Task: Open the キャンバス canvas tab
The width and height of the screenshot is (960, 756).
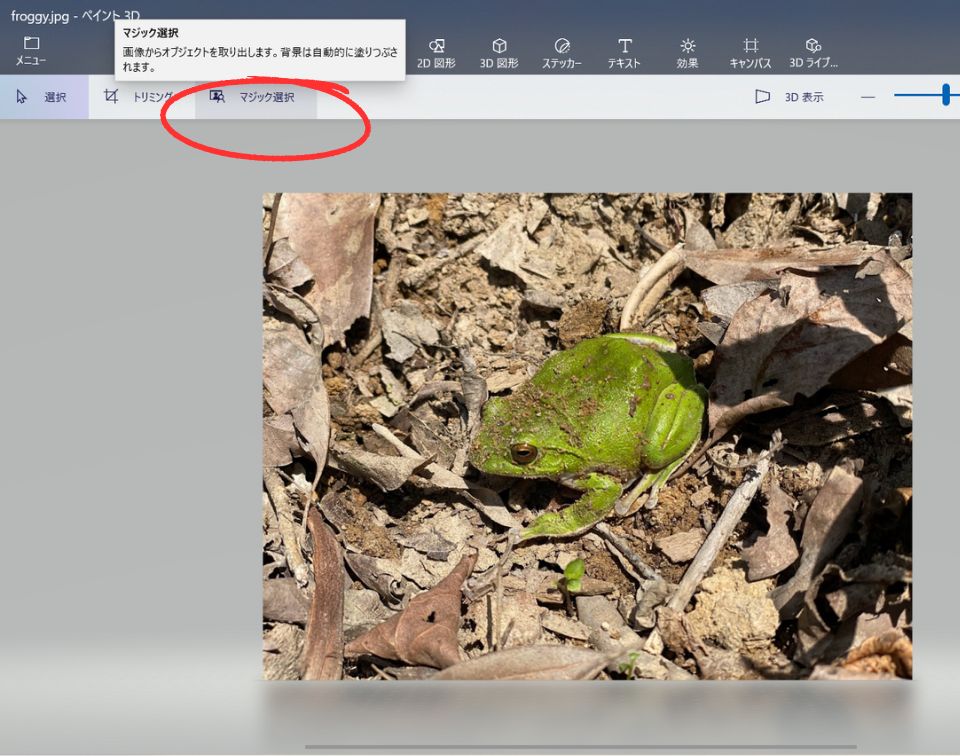Action: coord(750,53)
